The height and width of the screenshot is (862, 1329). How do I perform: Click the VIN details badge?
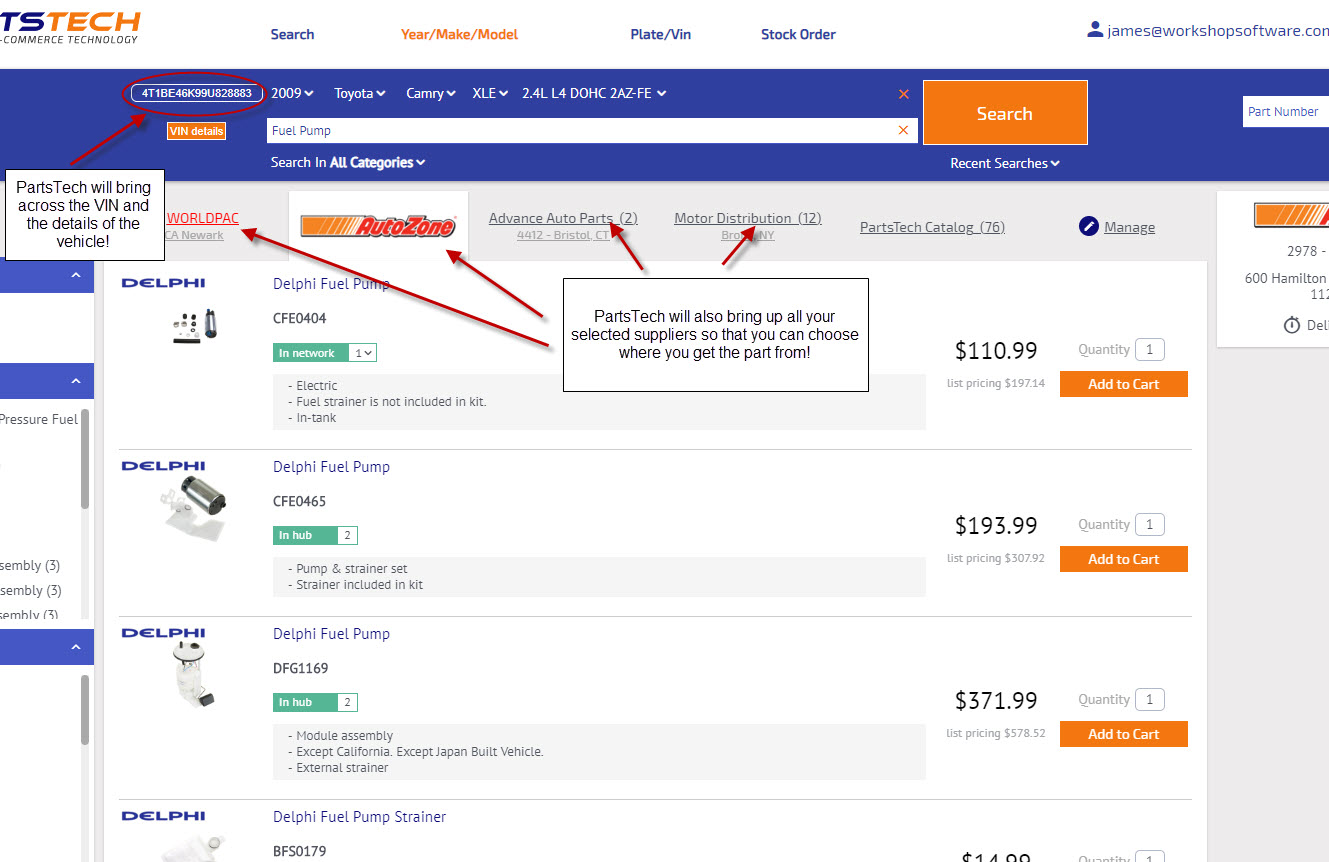(x=197, y=131)
